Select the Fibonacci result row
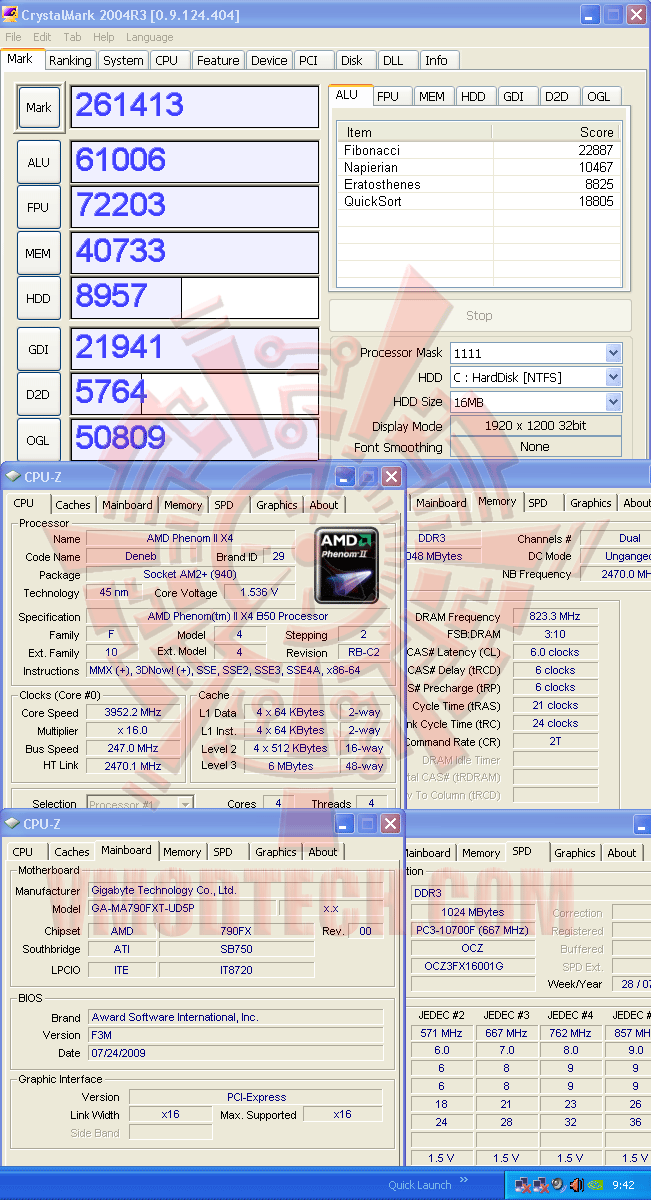The width and height of the screenshot is (651, 1200). [x=479, y=150]
